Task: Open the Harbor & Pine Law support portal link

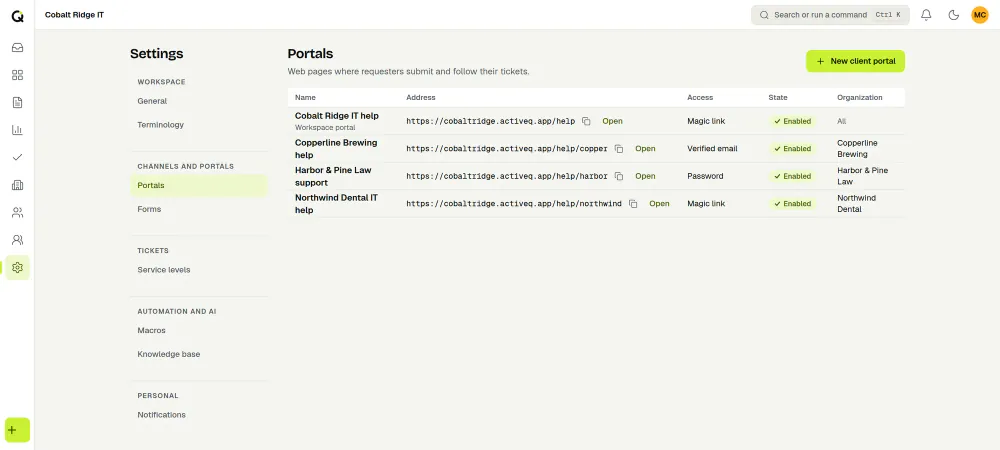Action: point(645,176)
